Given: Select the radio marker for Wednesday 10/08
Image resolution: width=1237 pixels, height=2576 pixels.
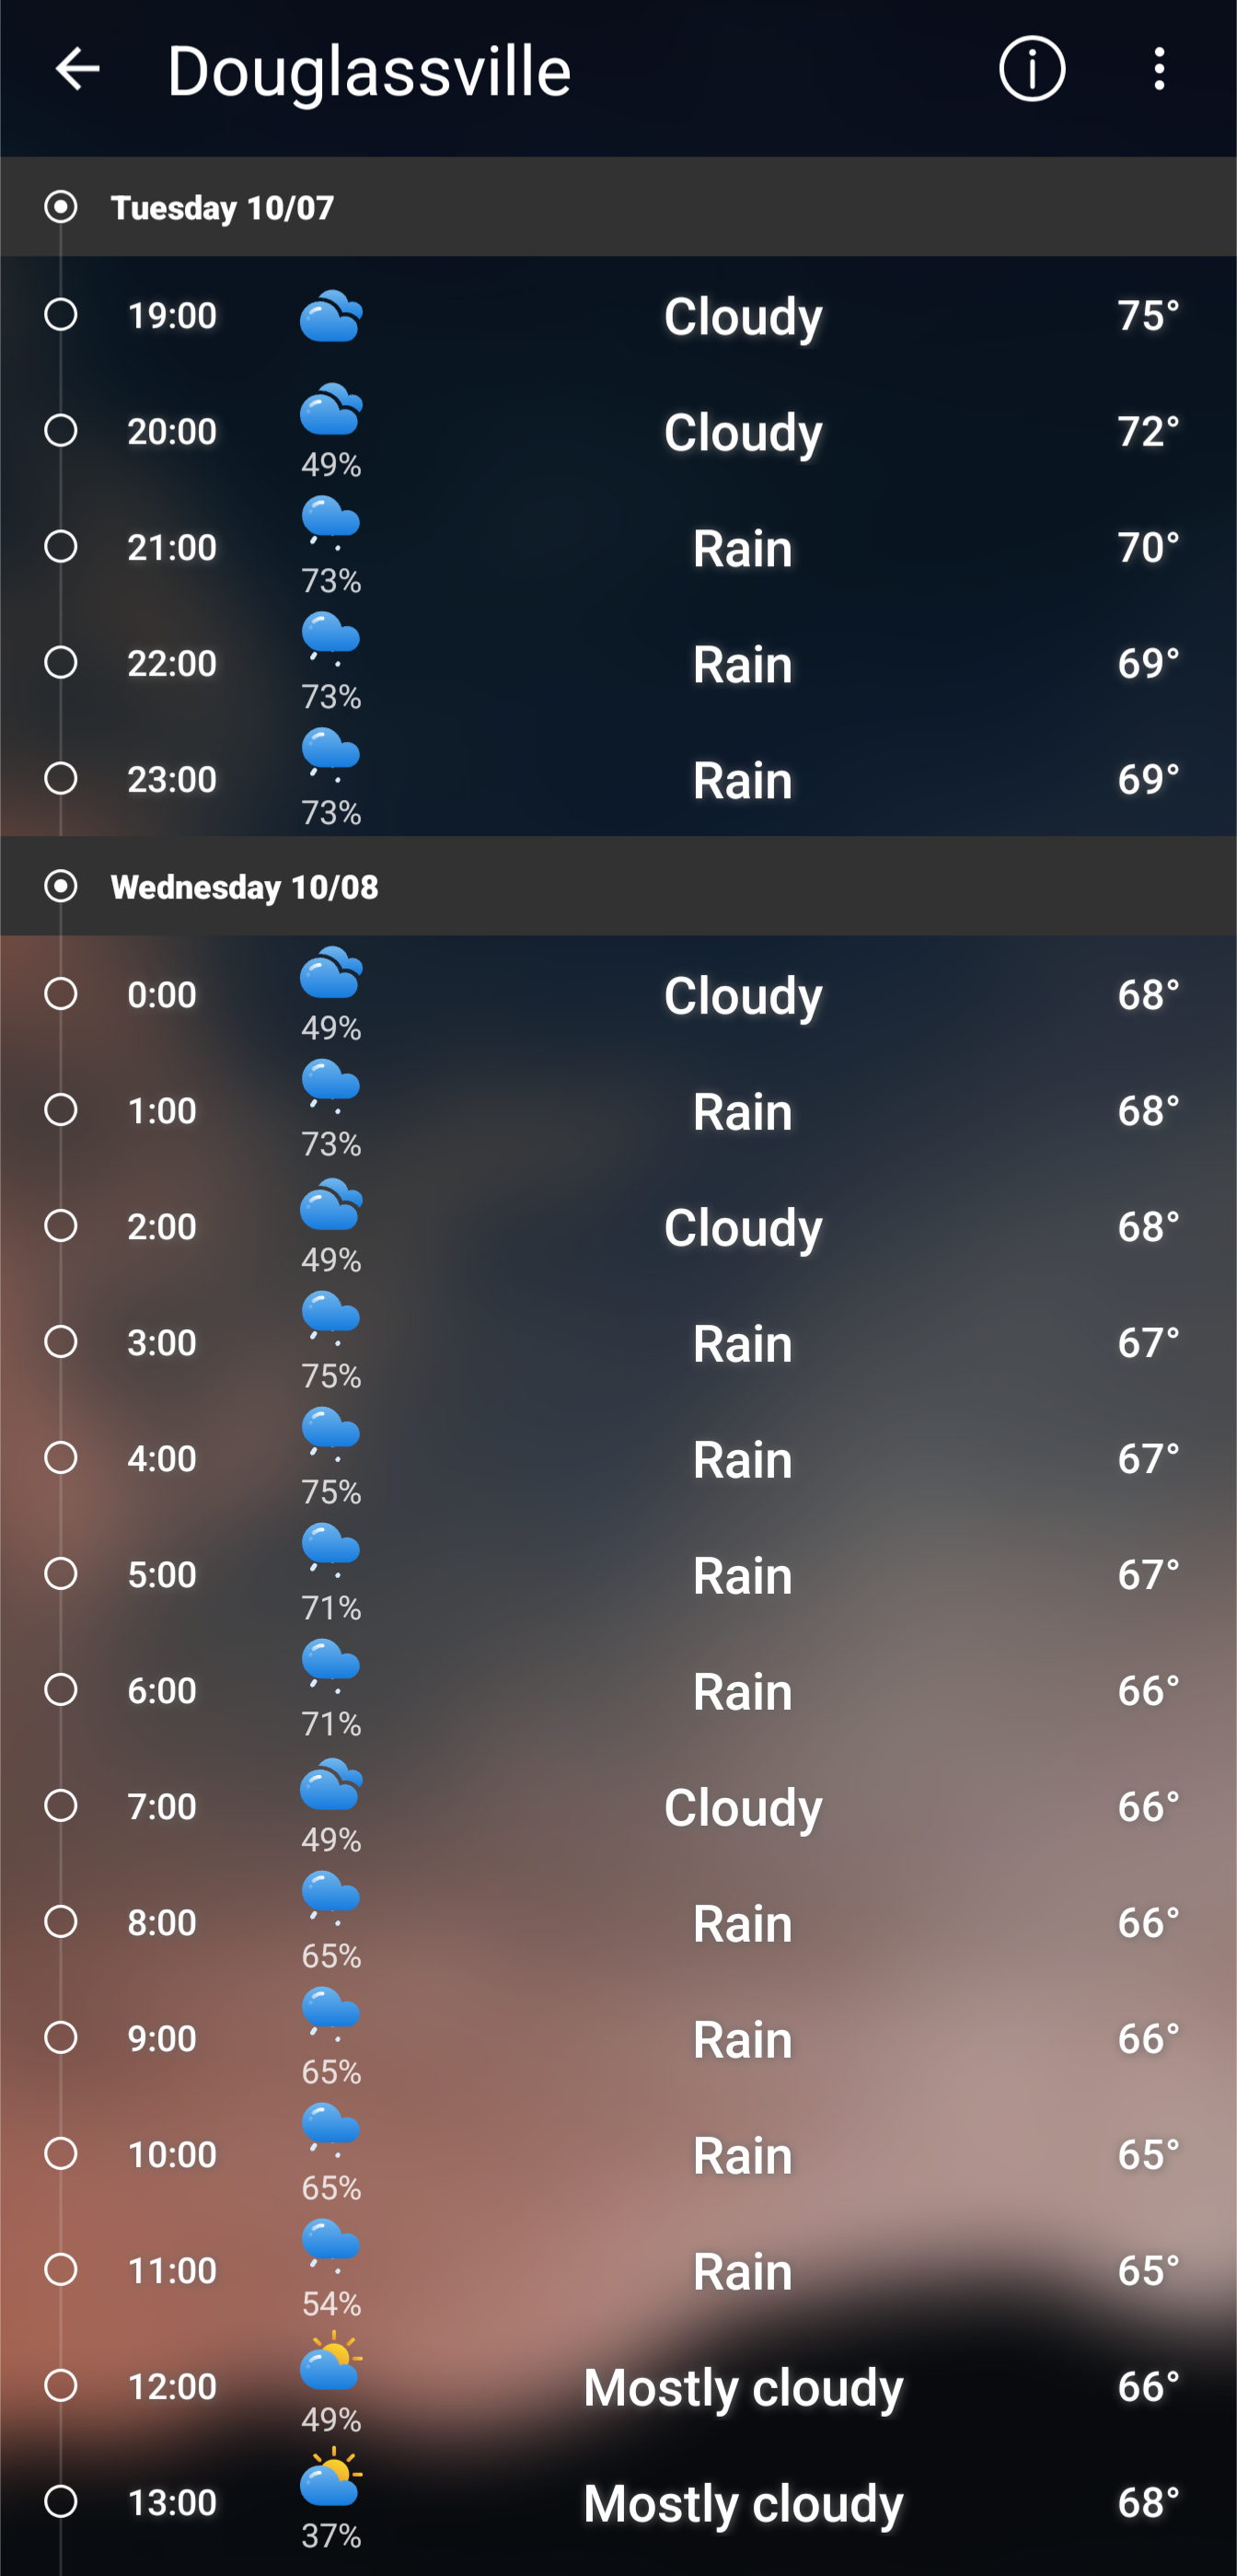Looking at the screenshot, I should click(61, 886).
